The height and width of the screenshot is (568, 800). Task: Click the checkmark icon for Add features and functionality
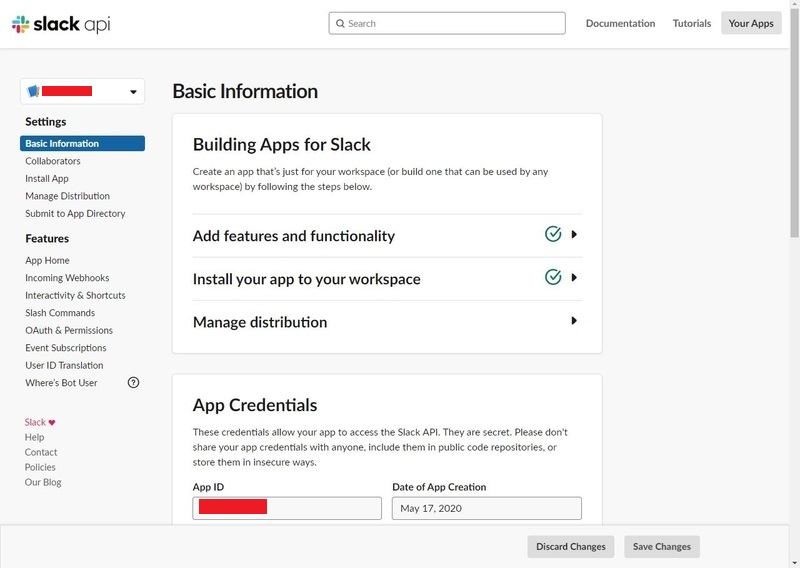click(x=553, y=234)
